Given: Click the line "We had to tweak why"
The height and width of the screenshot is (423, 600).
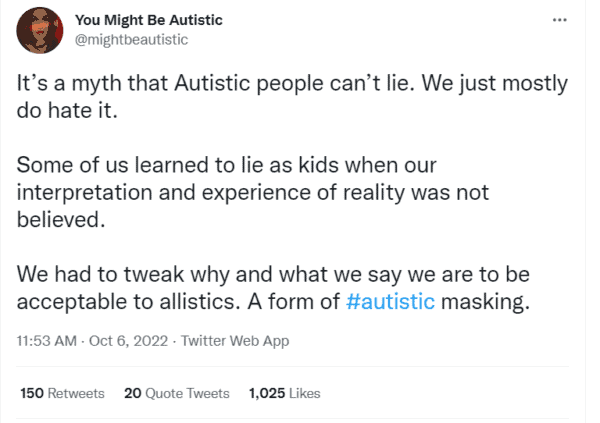Looking at the screenshot, I should coord(273,274).
